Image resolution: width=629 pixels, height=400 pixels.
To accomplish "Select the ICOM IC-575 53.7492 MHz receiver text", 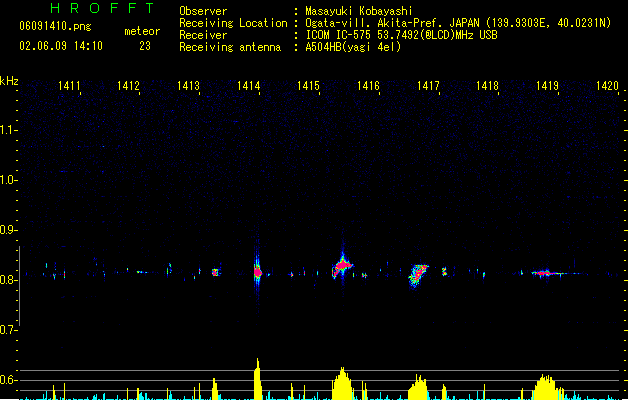I will click(x=402, y=35).
